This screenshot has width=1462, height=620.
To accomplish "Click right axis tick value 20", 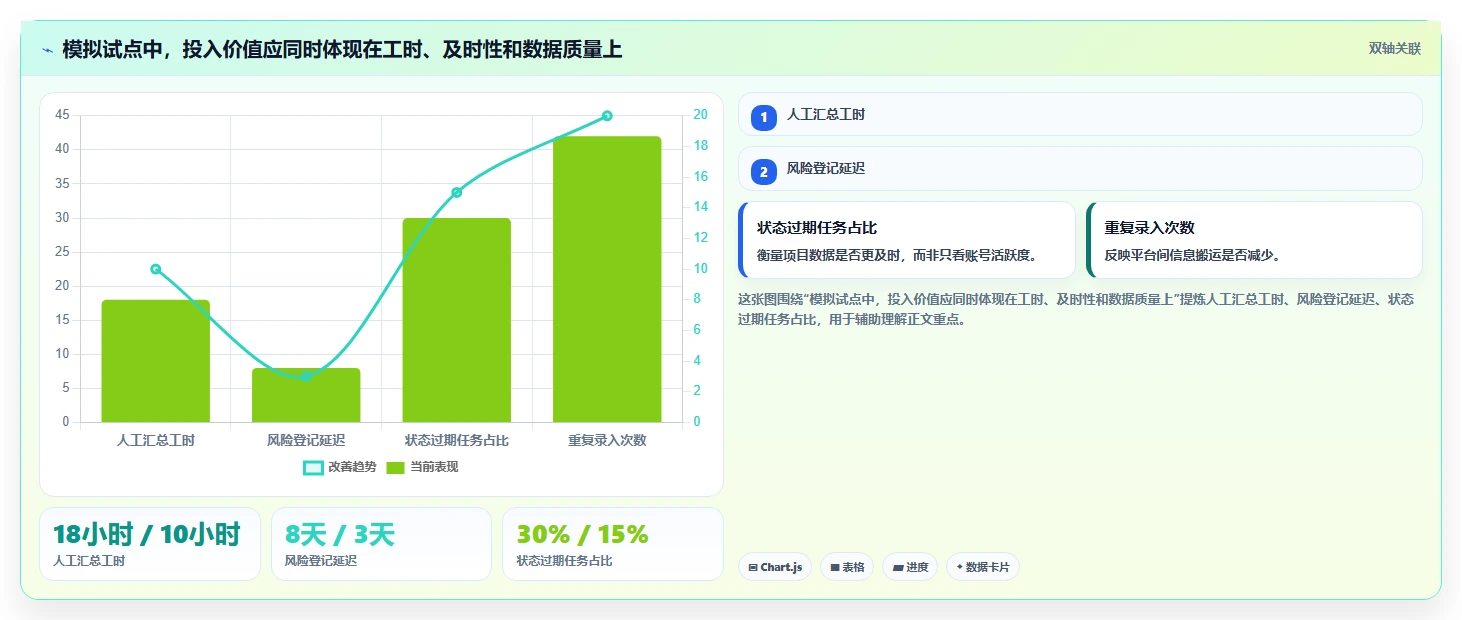I will (x=700, y=115).
